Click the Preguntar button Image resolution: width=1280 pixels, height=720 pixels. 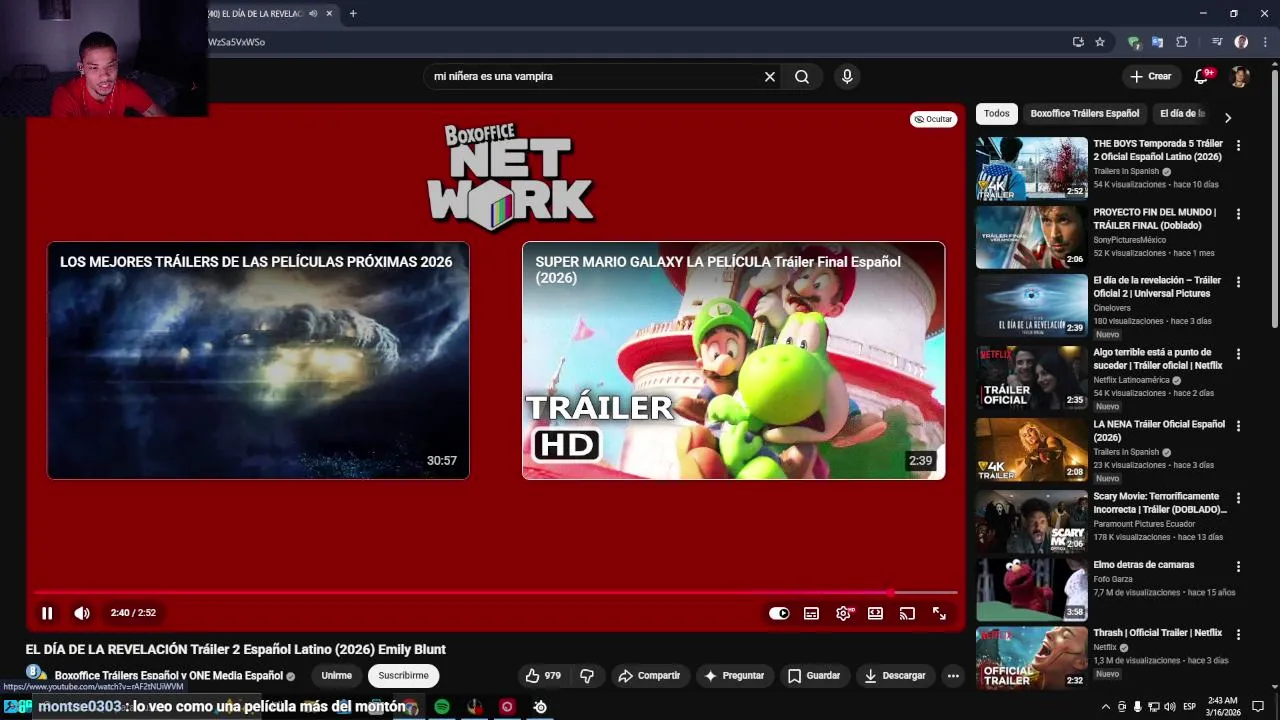(x=734, y=676)
